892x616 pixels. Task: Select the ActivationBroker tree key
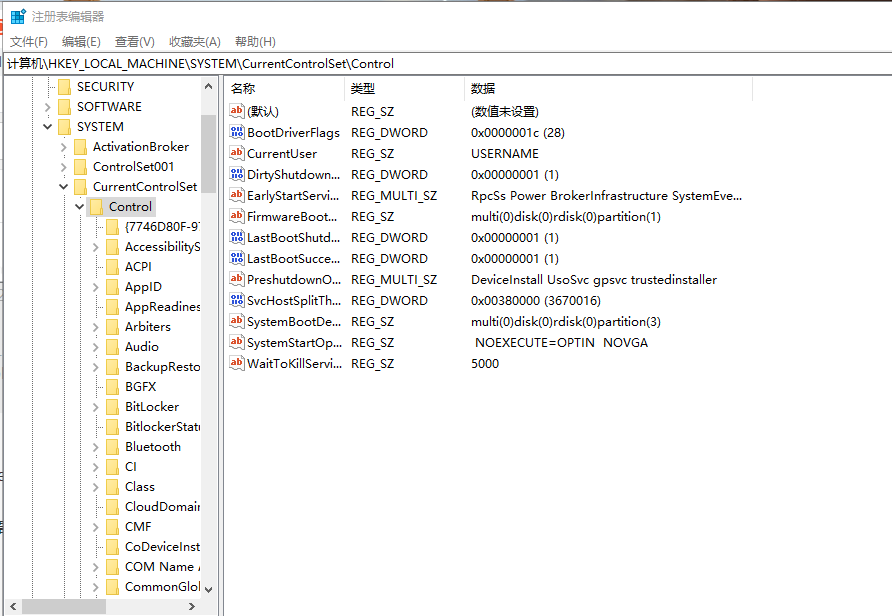point(140,147)
